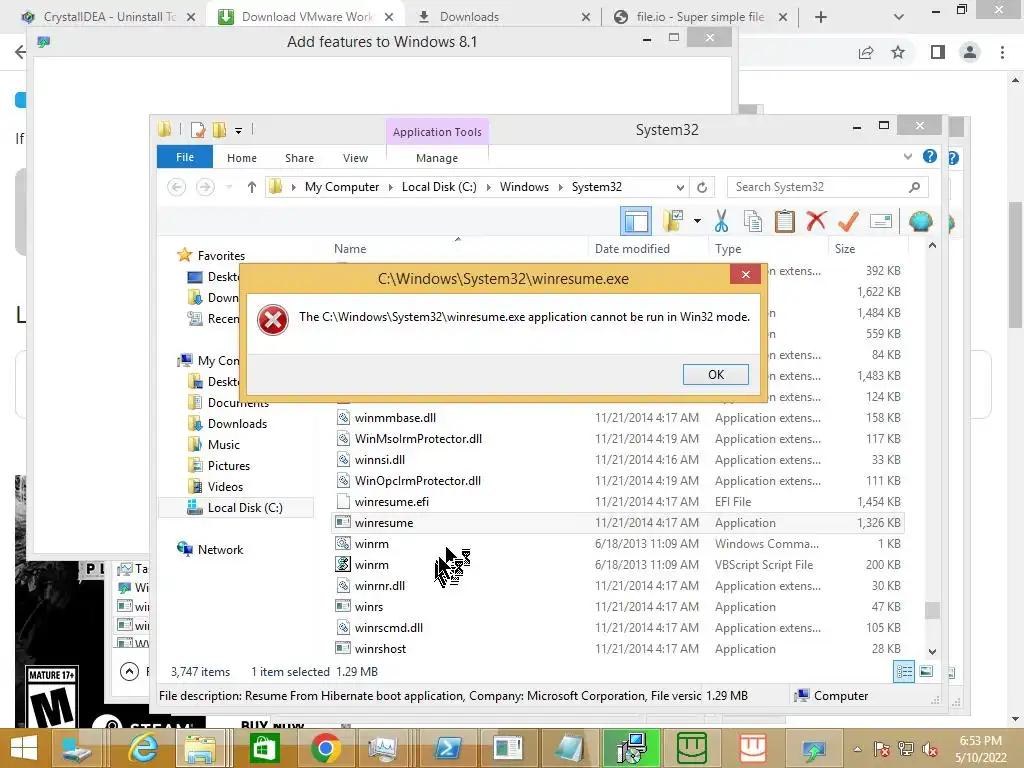
Task: Select Videos in the navigation pane
Action: tap(225, 487)
